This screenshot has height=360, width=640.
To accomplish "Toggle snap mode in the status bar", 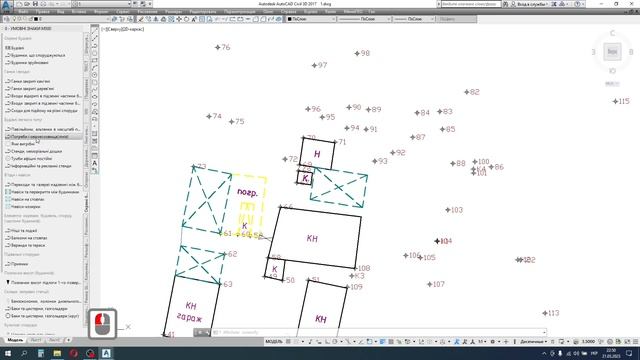I will coord(297,341).
